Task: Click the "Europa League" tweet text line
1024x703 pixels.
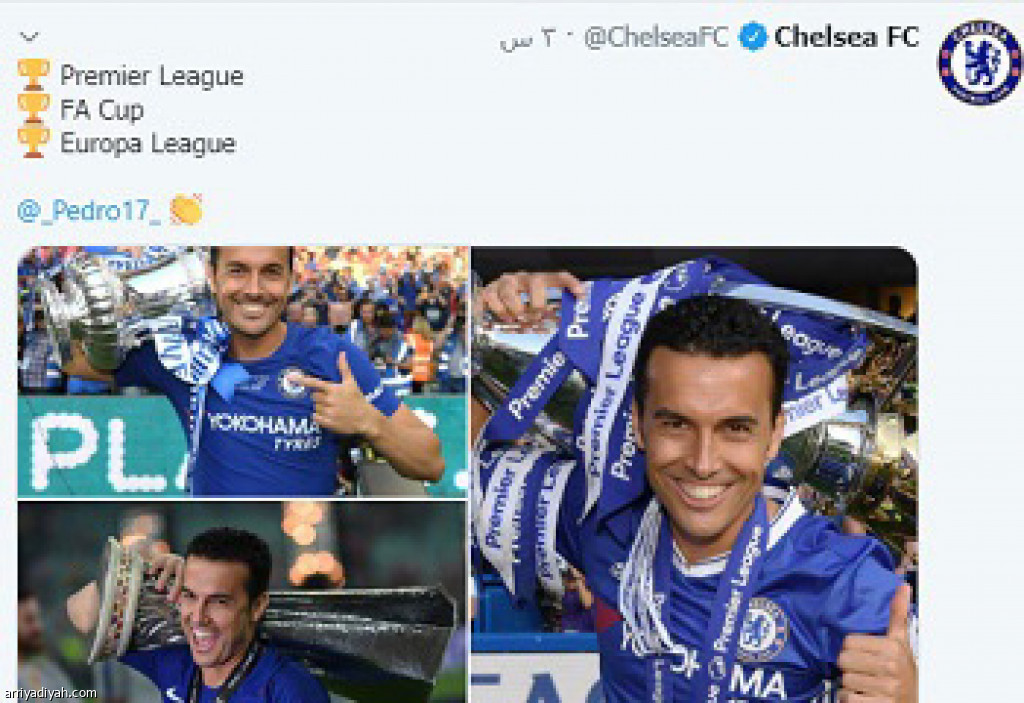Action: (x=147, y=143)
